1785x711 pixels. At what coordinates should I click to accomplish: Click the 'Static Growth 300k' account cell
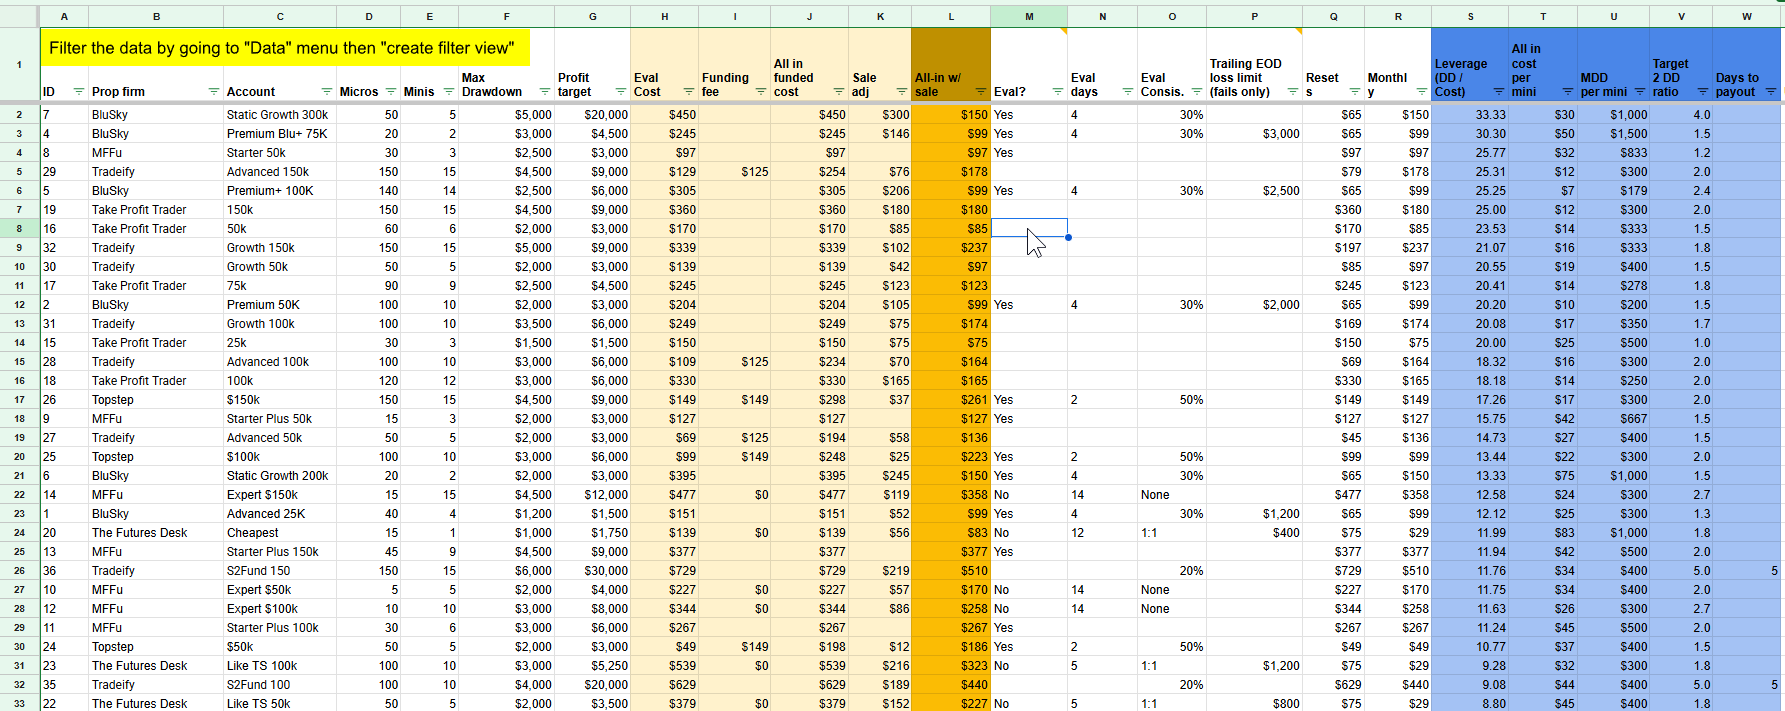coord(280,114)
